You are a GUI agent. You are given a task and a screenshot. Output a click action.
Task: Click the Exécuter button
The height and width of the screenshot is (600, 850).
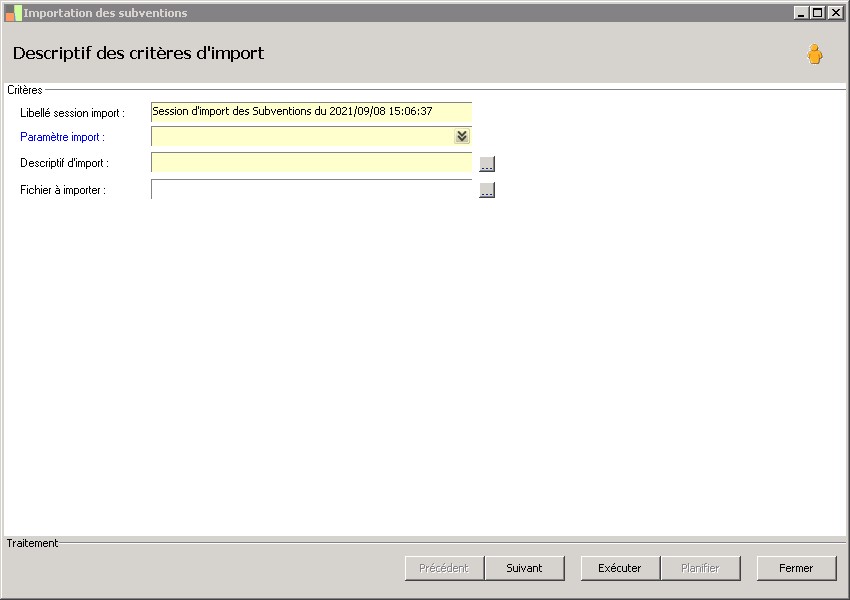(620, 568)
